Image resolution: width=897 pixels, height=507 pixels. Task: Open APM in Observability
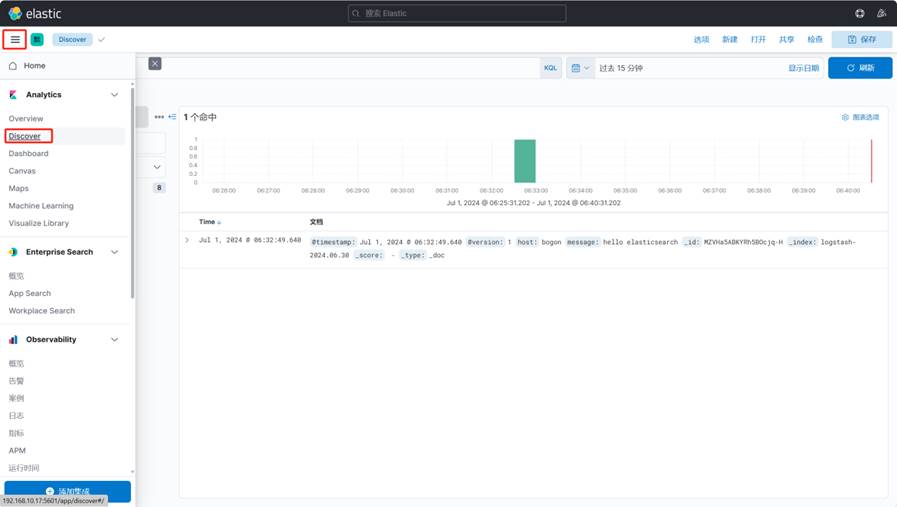click(17, 451)
